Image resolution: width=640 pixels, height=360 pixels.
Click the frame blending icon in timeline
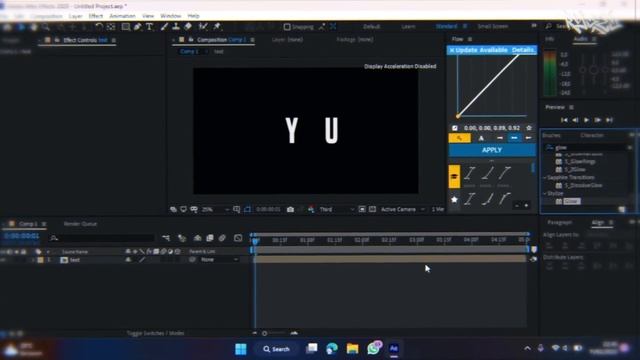click(x=210, y=238)
